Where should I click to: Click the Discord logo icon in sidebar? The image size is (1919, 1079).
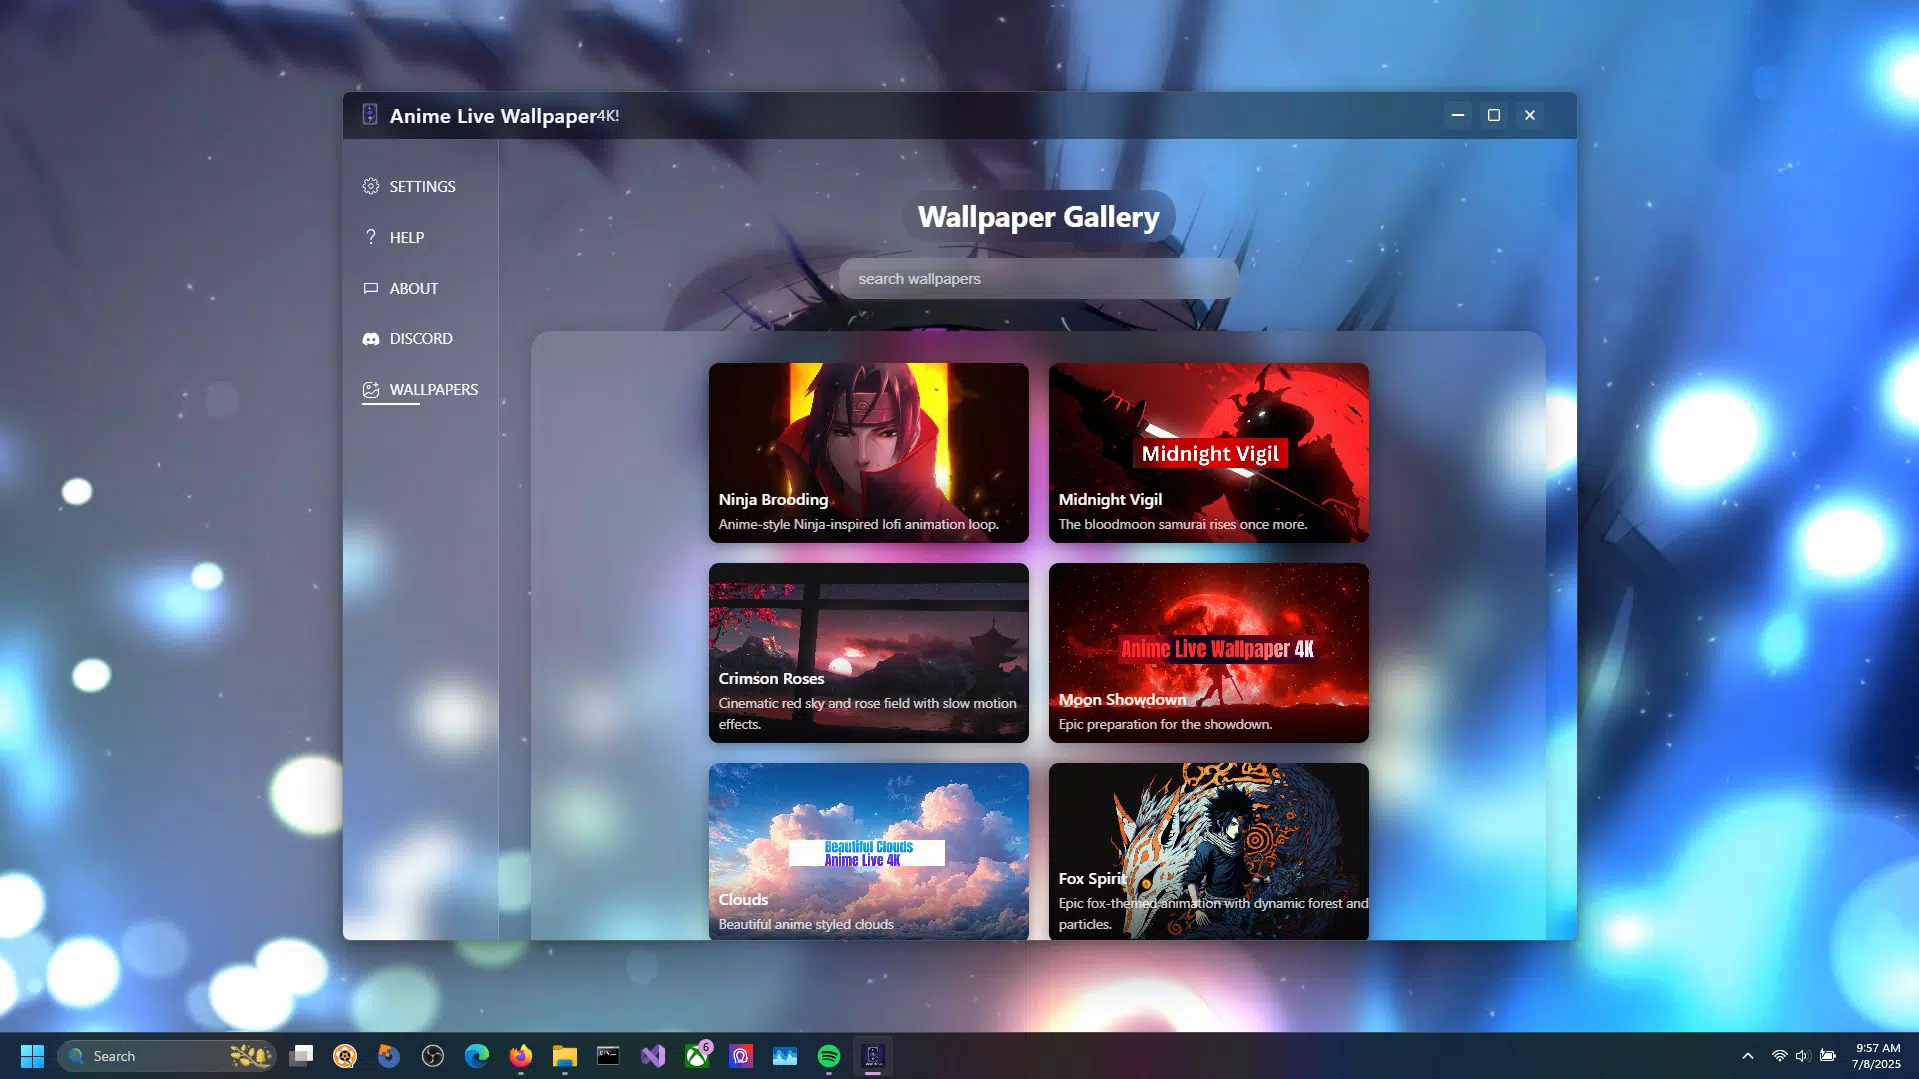tap(371, 339)
